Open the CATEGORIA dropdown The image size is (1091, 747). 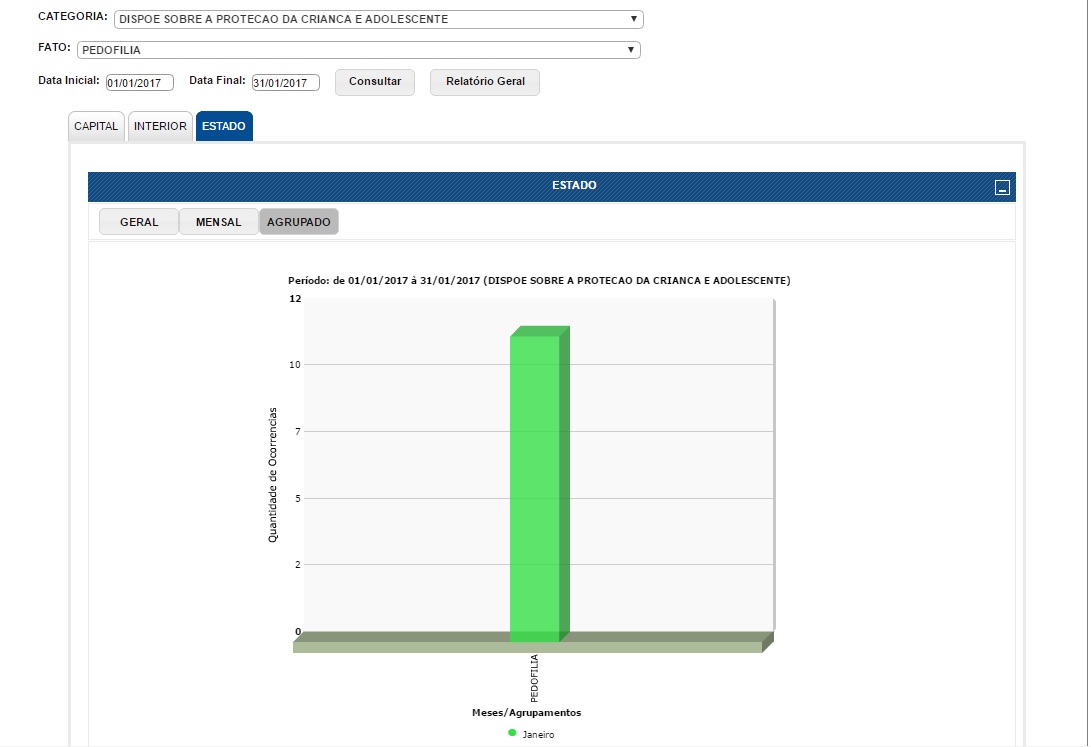pyautogui.click(x=378, y=19)
